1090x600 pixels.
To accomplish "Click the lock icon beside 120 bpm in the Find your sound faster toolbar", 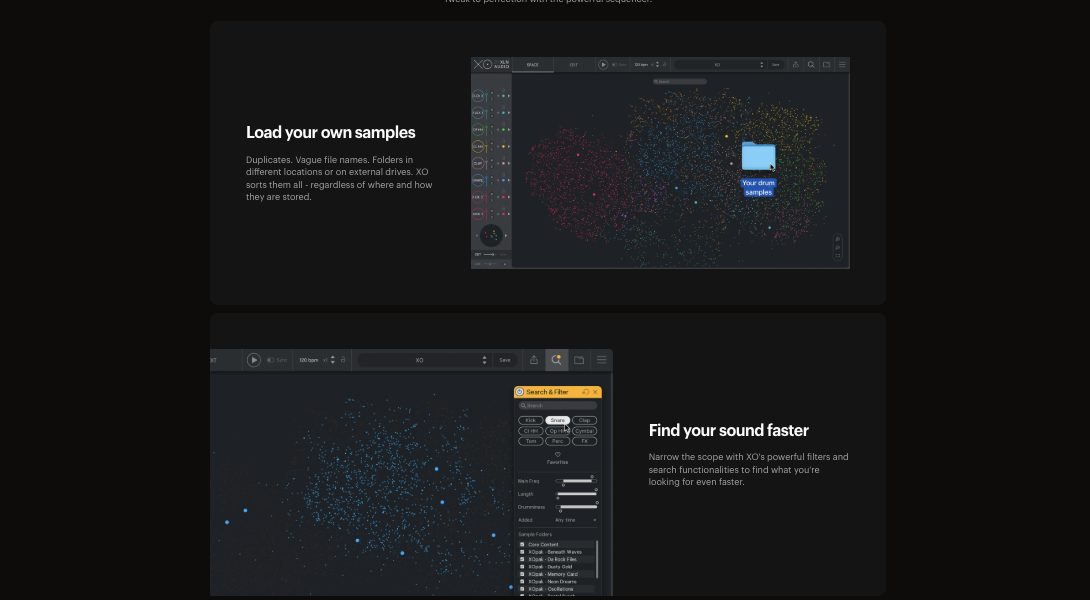I will point(343,359).
